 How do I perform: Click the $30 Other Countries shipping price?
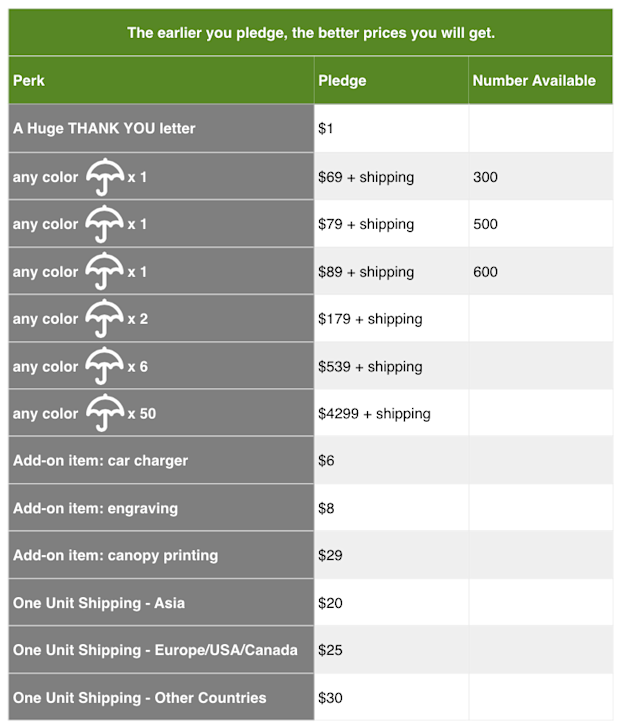[330, 698]
